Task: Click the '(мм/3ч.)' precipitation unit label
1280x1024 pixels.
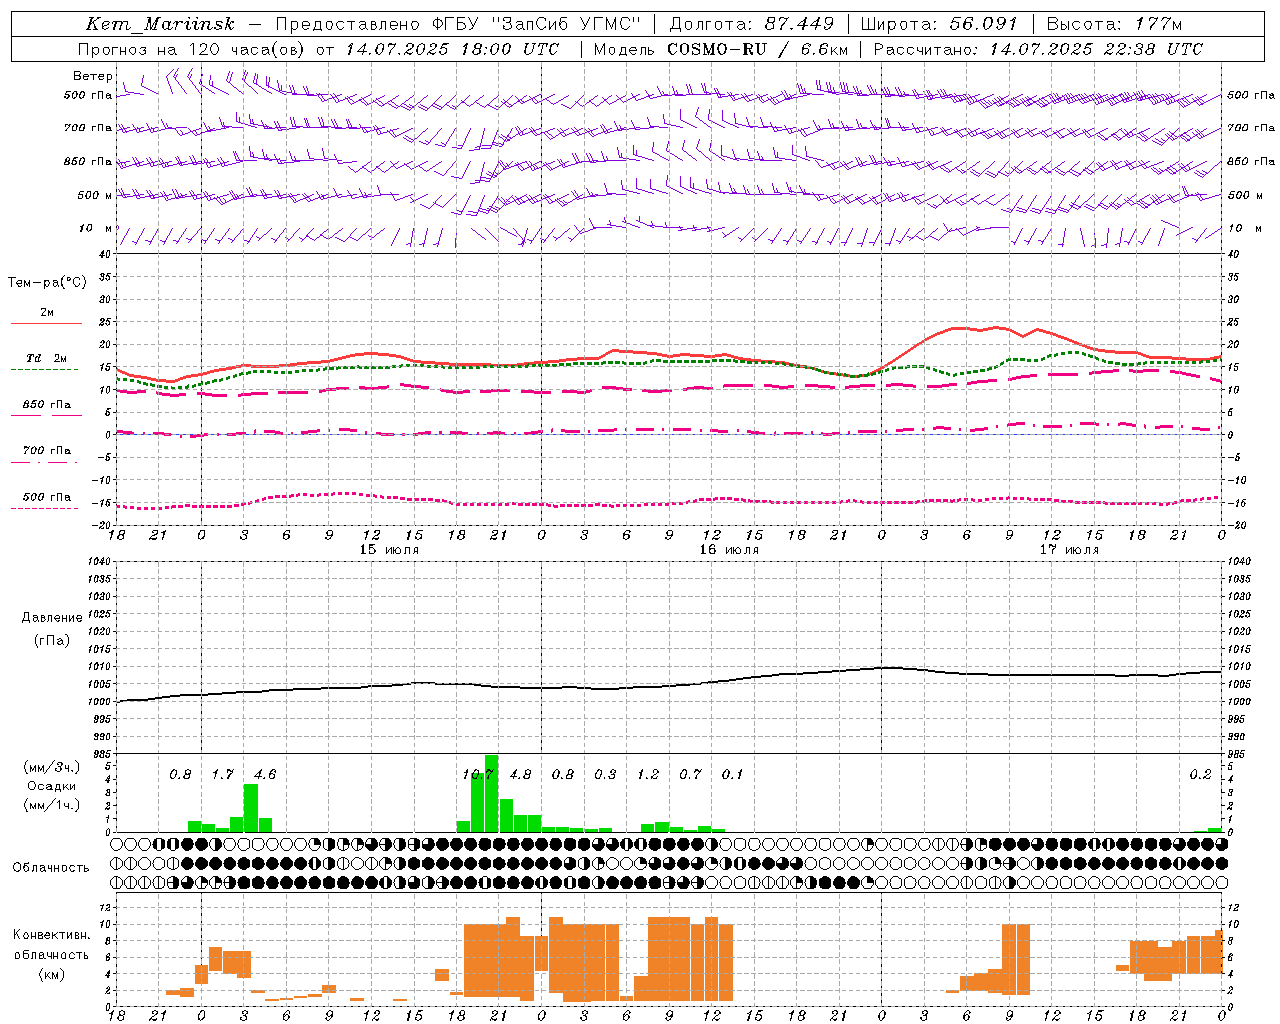Action: (51, 767)
